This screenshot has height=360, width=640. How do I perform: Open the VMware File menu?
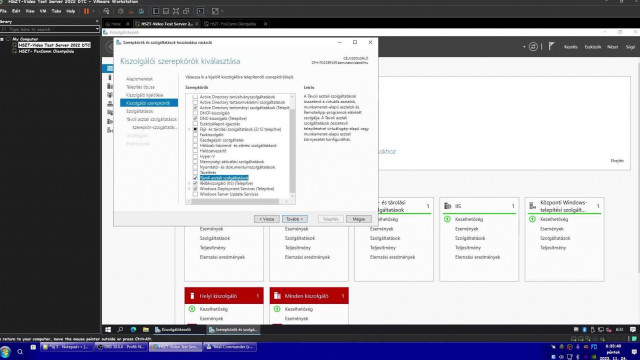click(x=3, y=11)
